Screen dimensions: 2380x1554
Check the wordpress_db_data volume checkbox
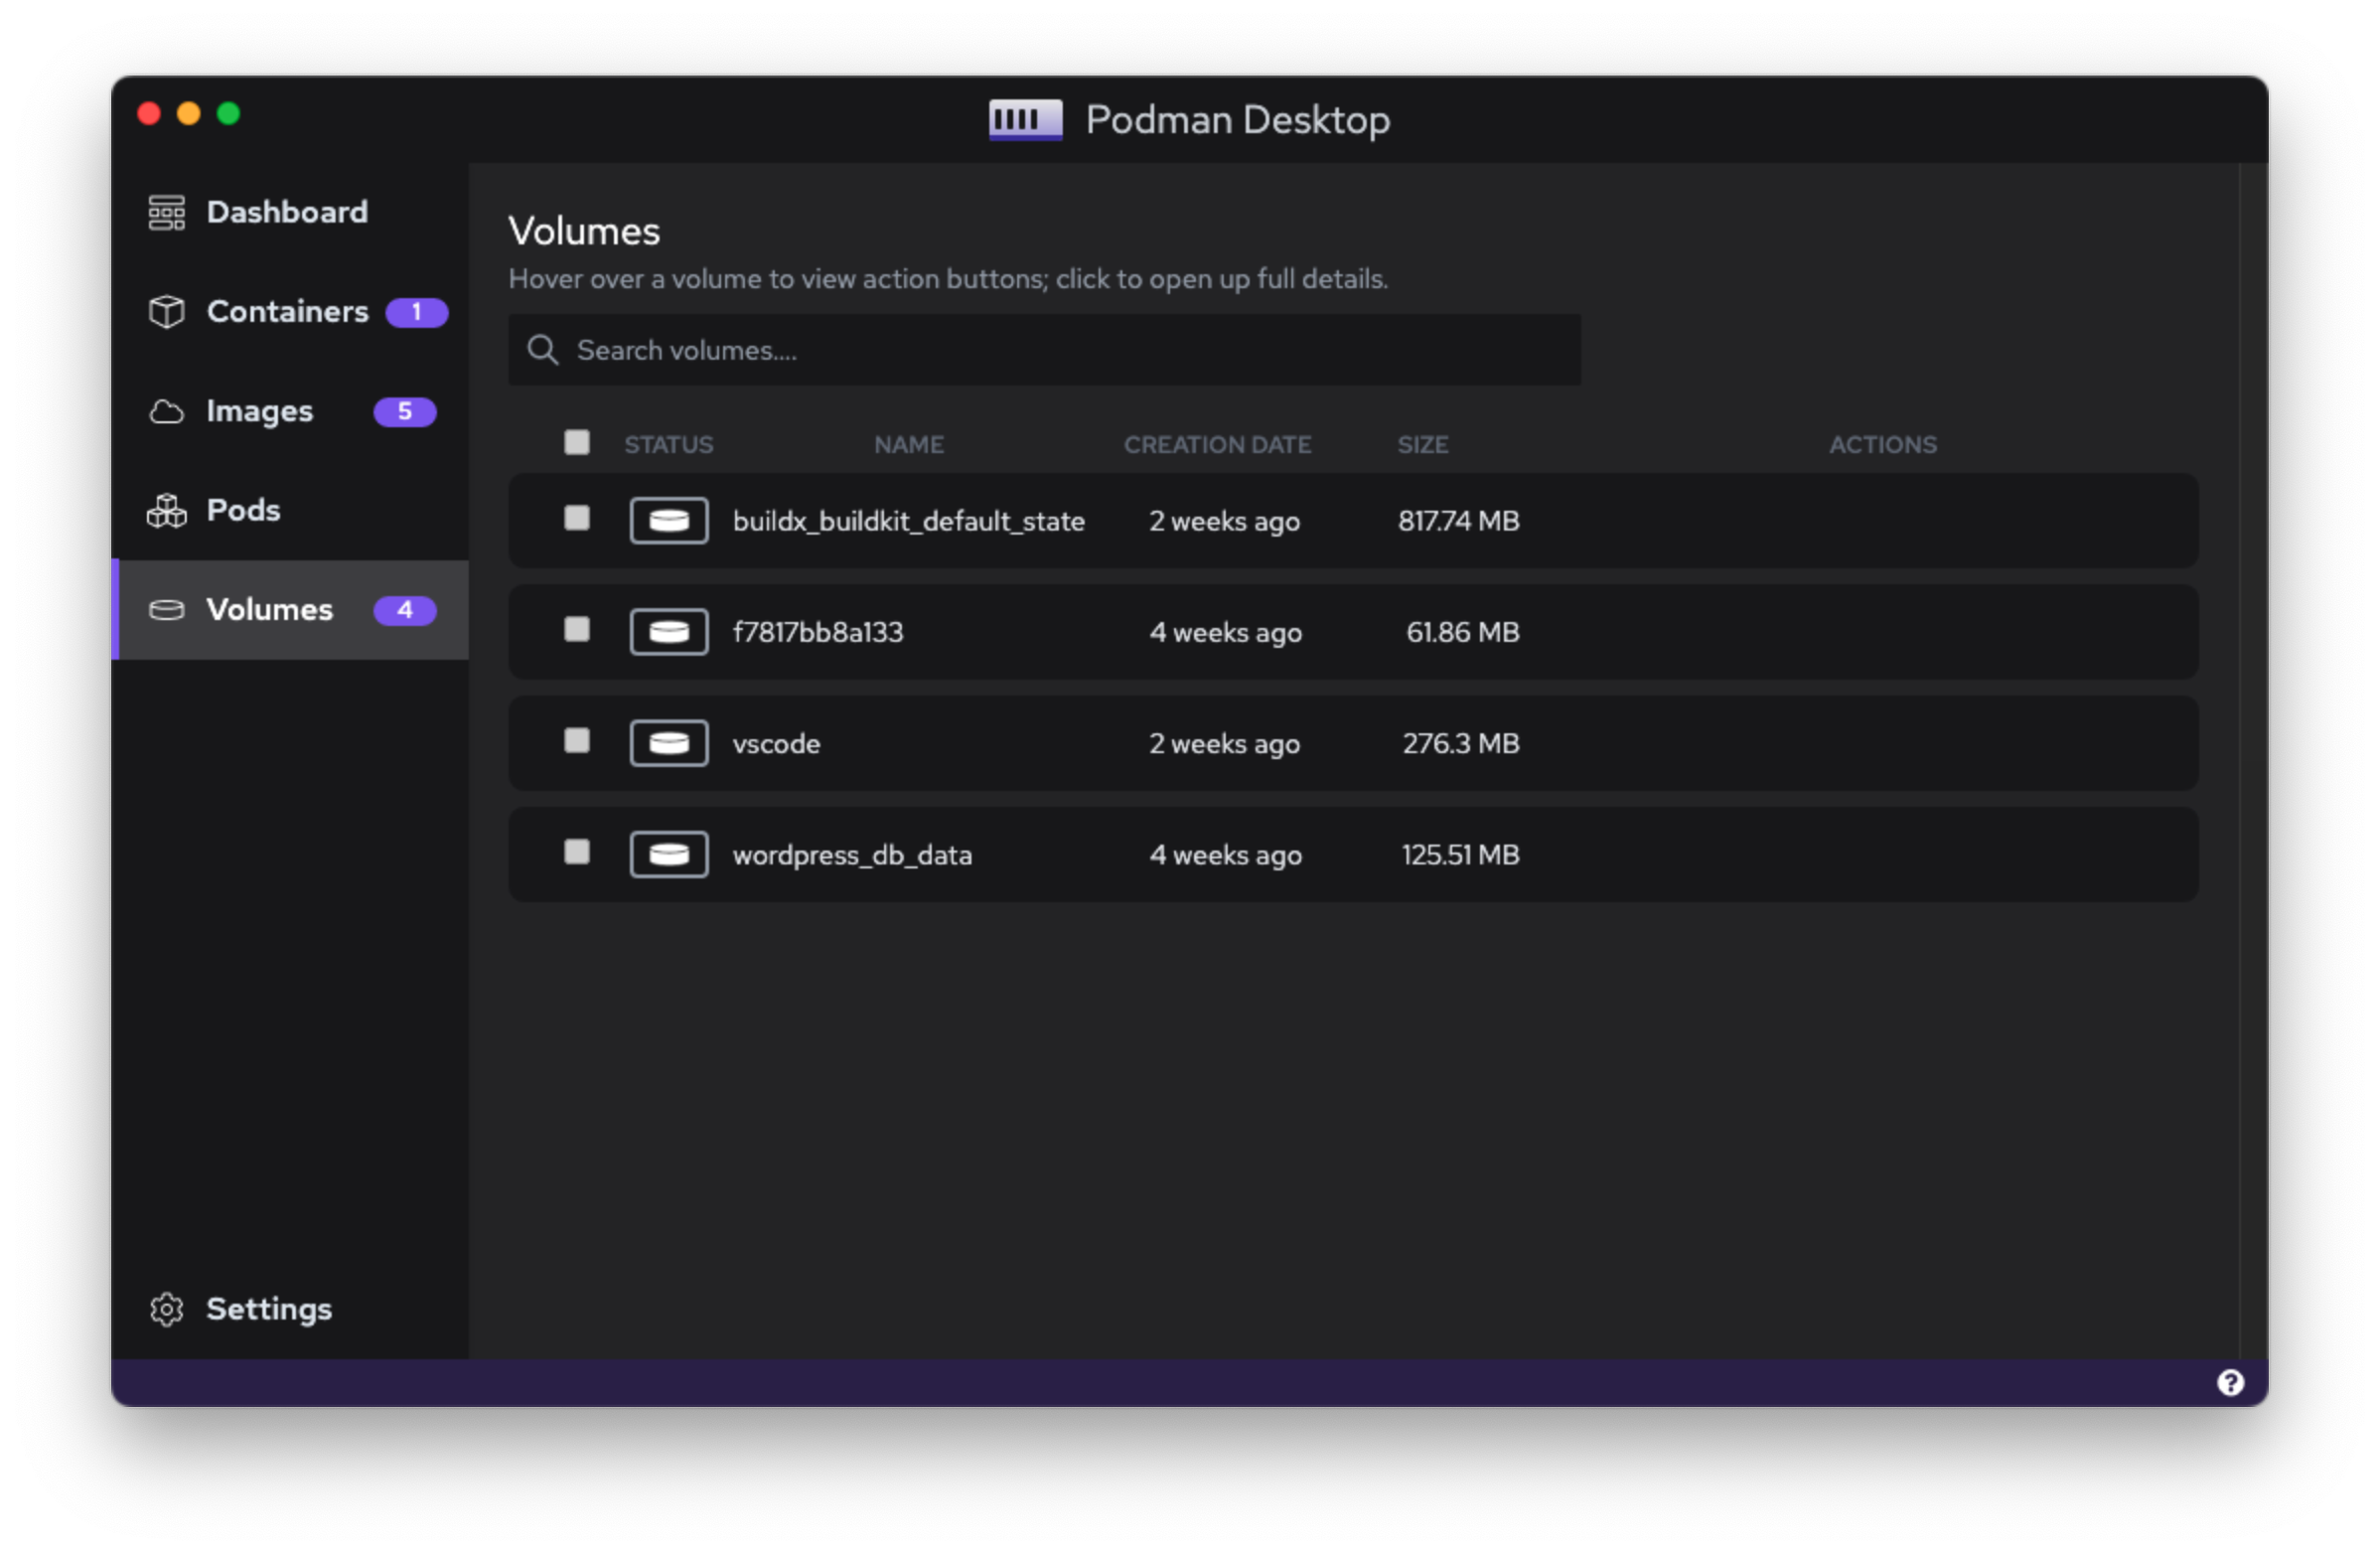click(576, 853)
